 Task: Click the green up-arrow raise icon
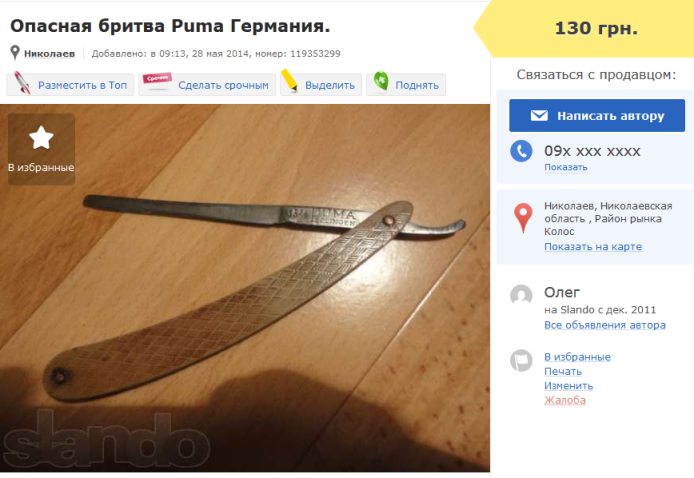(x=381, y=81)
